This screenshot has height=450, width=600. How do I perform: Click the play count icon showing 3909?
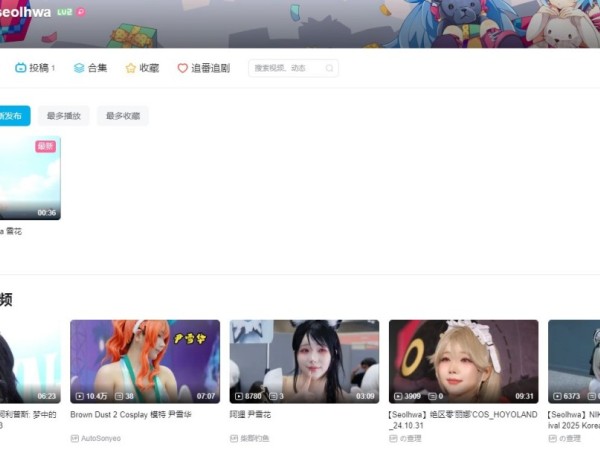point(398,396)
